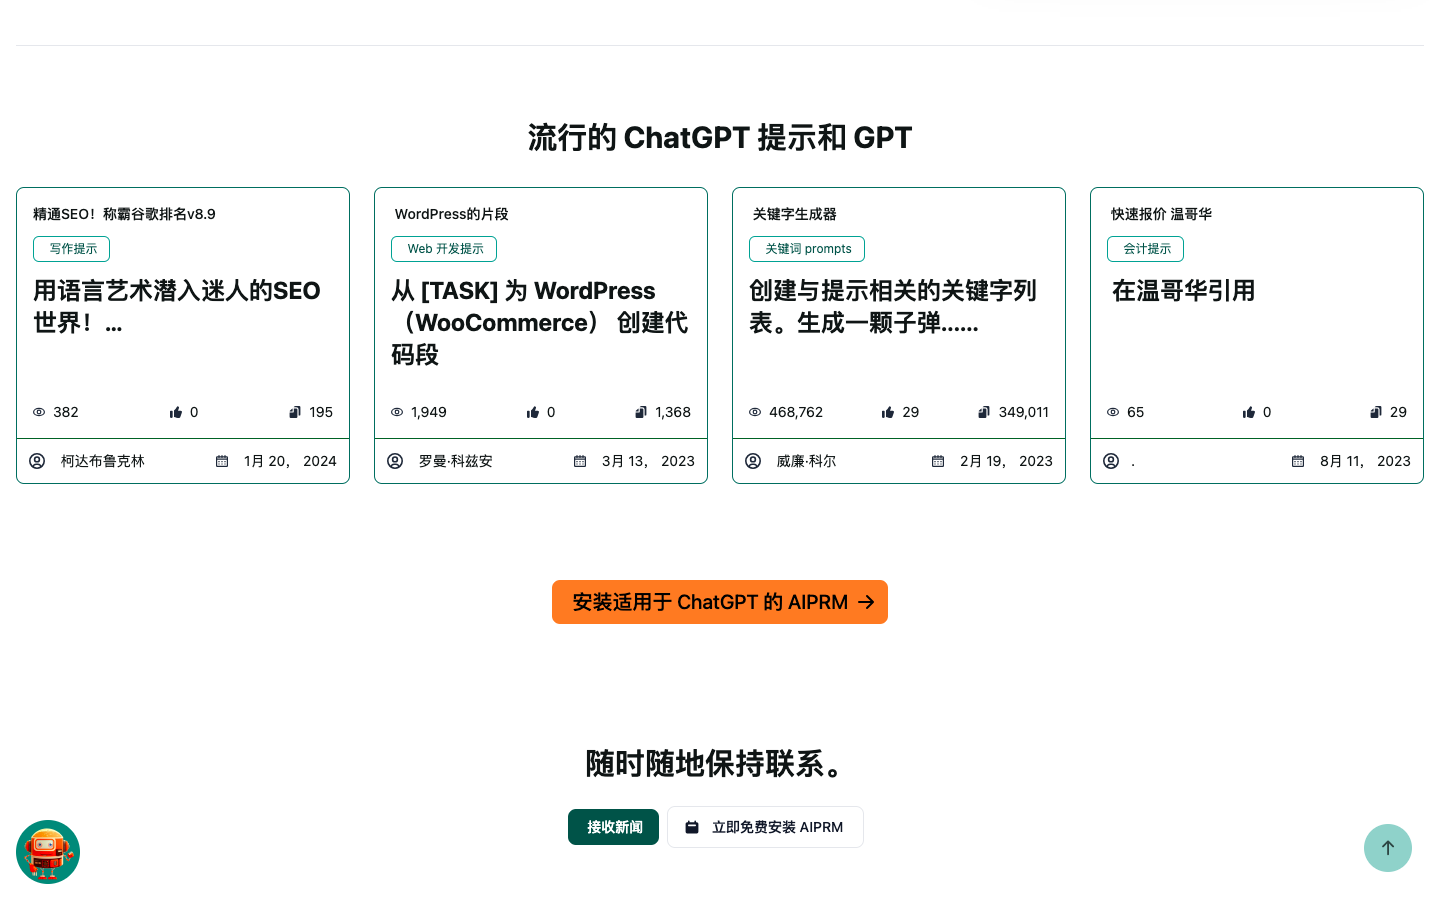Click the scroll-to-top arrow button
Screen dimensions: 1440x900
(1387, 848)
